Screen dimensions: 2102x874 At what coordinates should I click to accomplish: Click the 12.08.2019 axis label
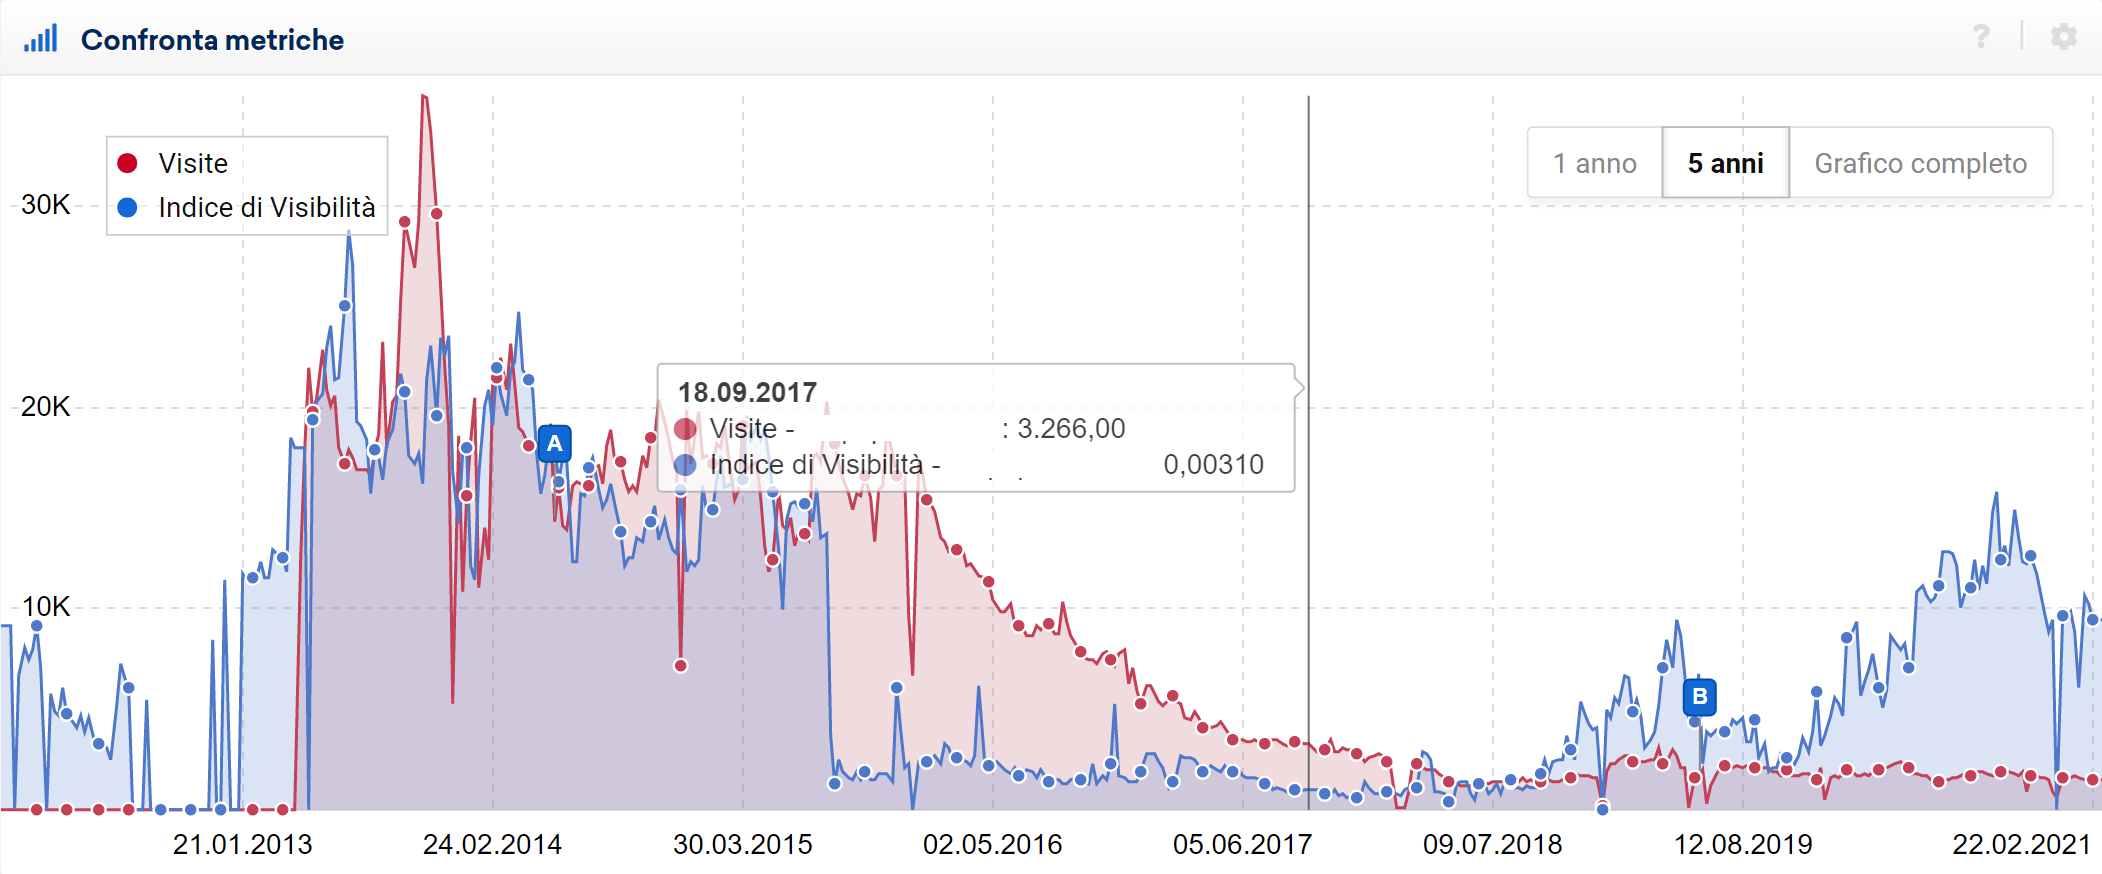pos(1743,845)
